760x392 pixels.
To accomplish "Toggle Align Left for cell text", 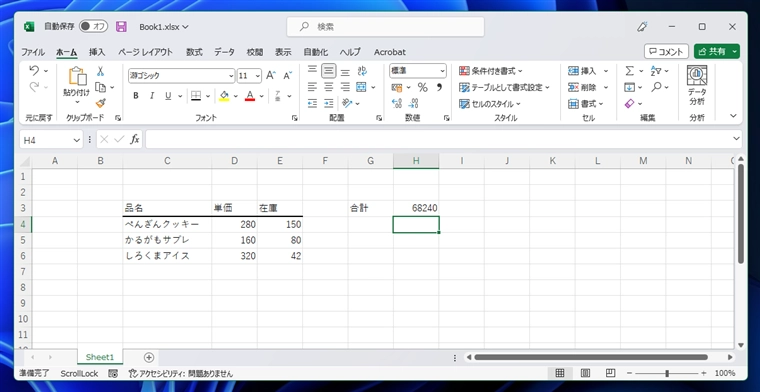I will point(313,87).
